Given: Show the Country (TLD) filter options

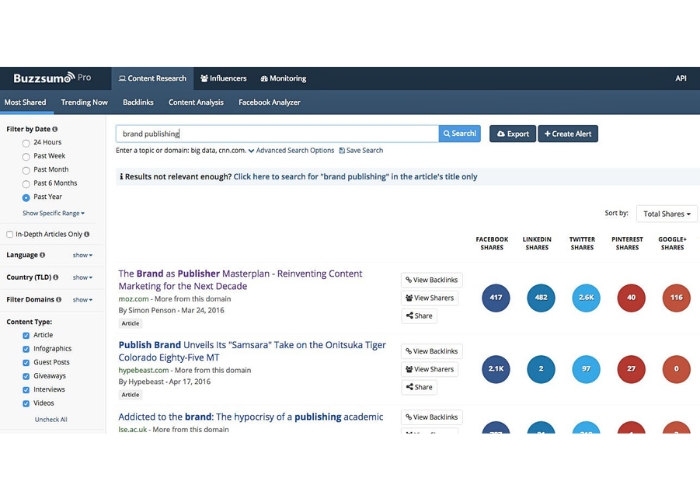Looking at the screenshot, I should tap(83, 278).
